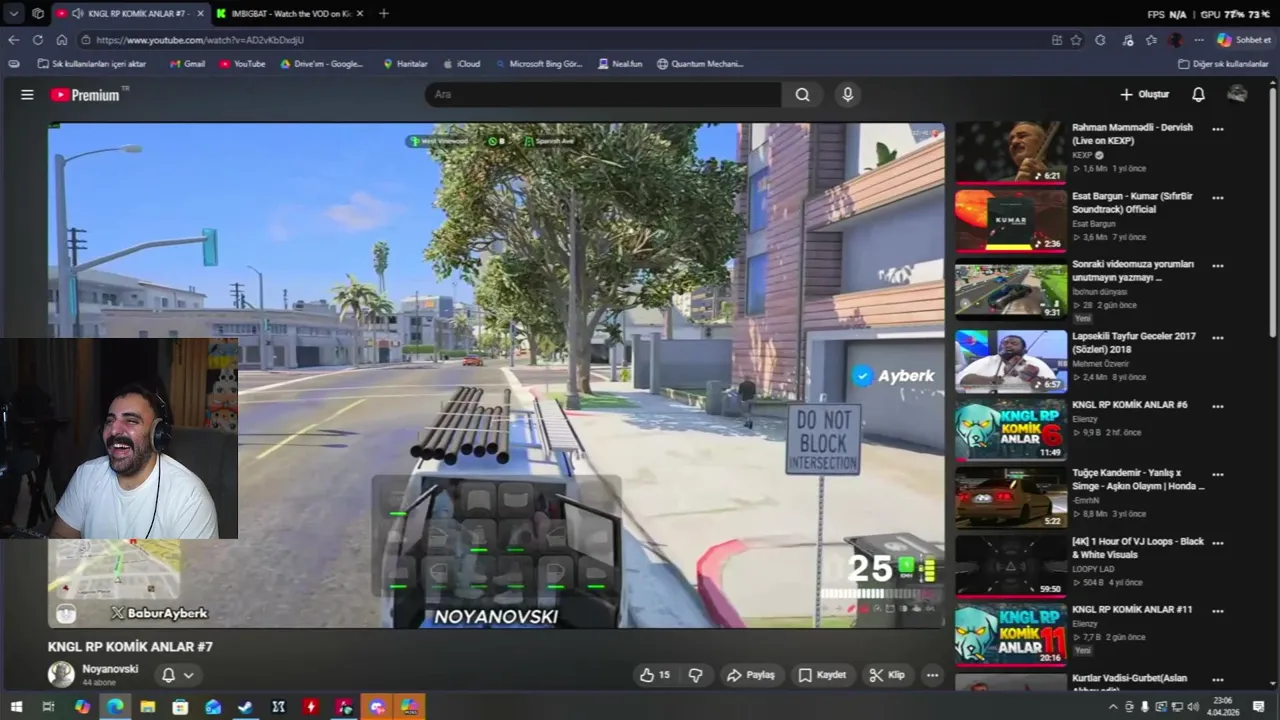Open options for 1 Hour VJ Loops video
1280x720 pixels.
pyautogui.click(x=1218, y=543)
